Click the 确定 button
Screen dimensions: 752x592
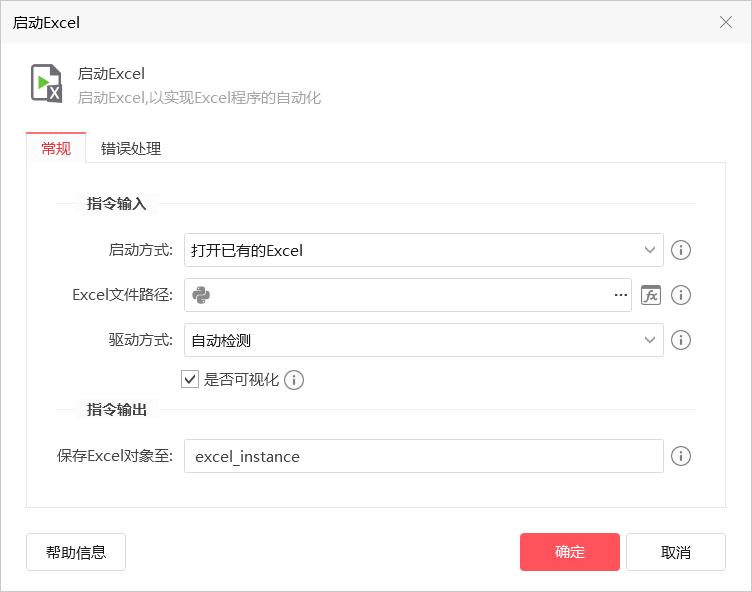tap(570, 552)
